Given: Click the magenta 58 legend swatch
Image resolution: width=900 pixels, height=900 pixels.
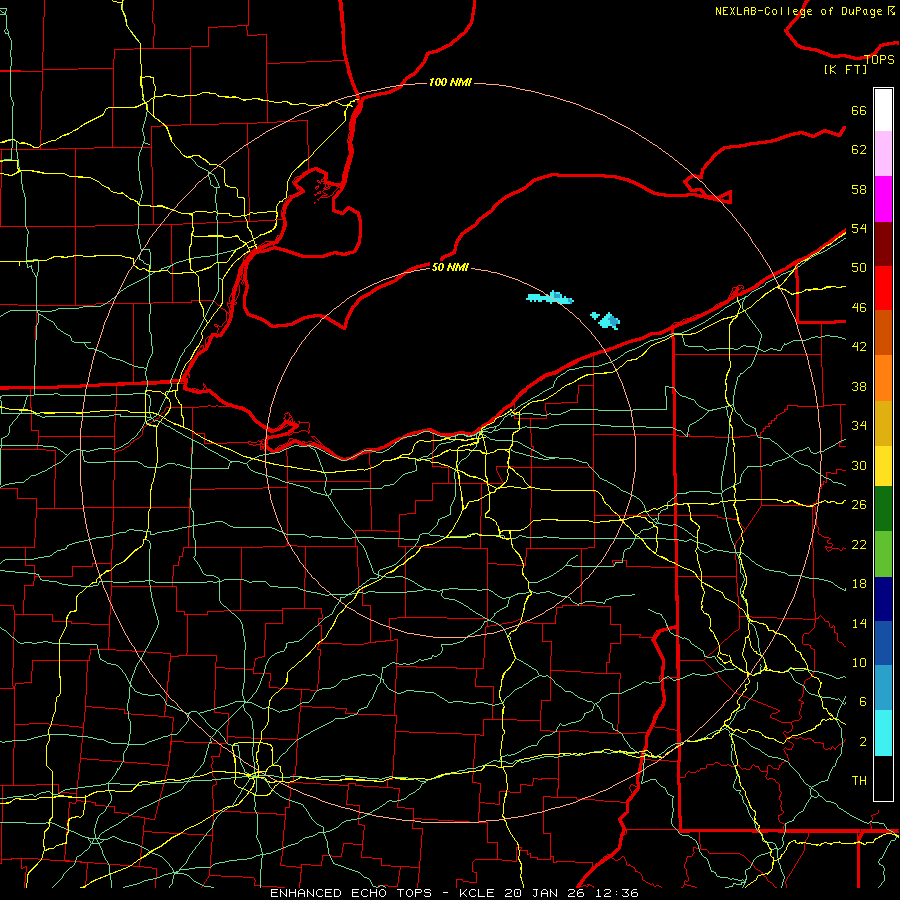Looking at the screenshot, I should [883, 199].
